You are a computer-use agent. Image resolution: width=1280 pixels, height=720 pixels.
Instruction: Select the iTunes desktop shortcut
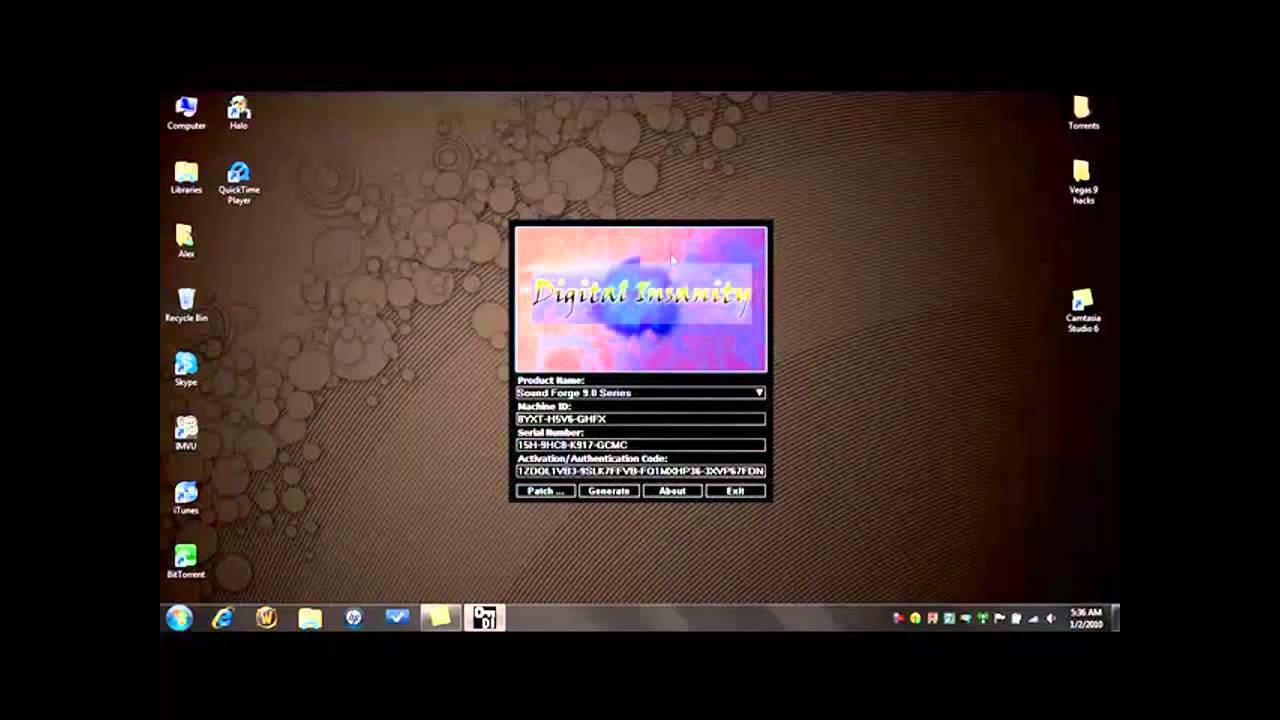(186, 497)
